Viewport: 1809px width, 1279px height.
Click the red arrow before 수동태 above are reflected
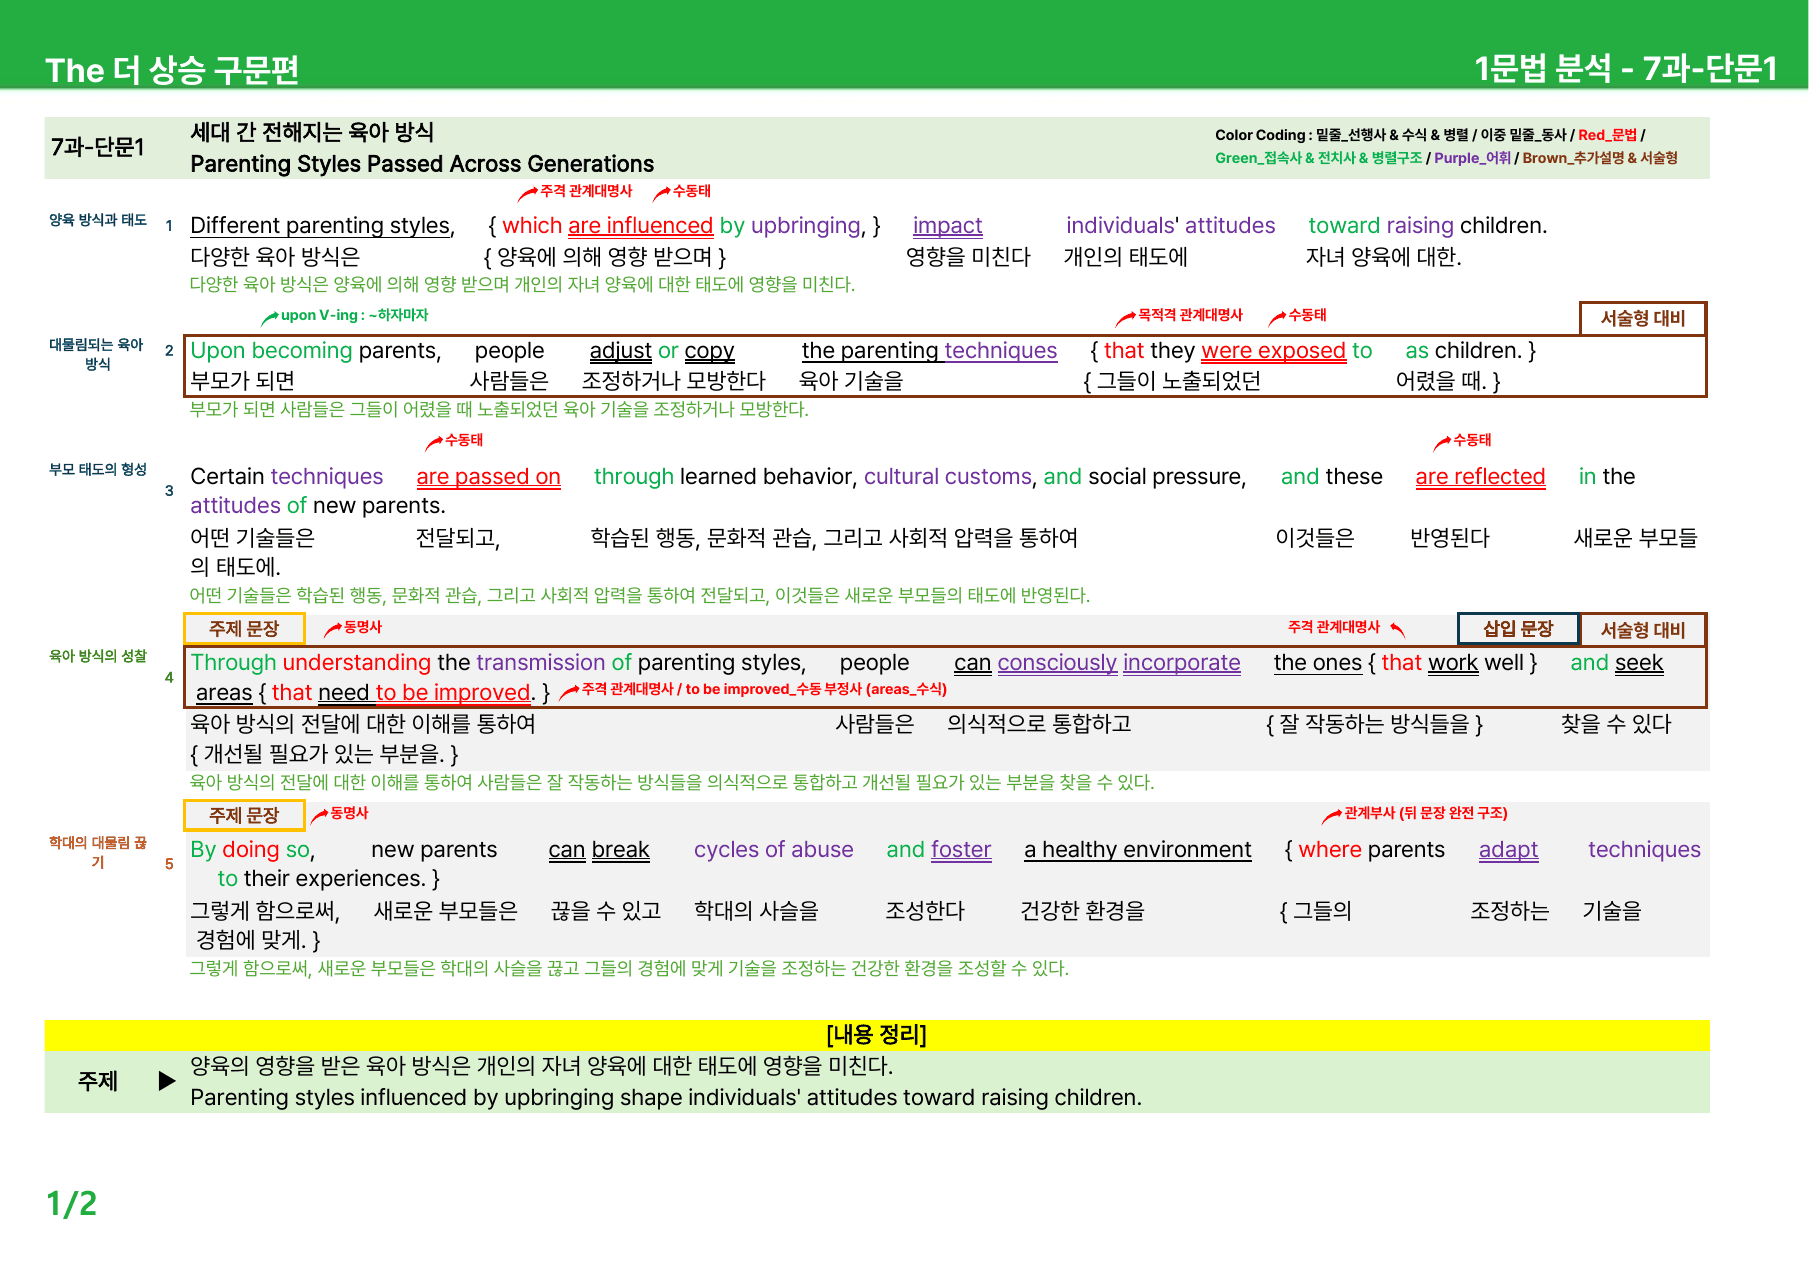point(1442,443)
